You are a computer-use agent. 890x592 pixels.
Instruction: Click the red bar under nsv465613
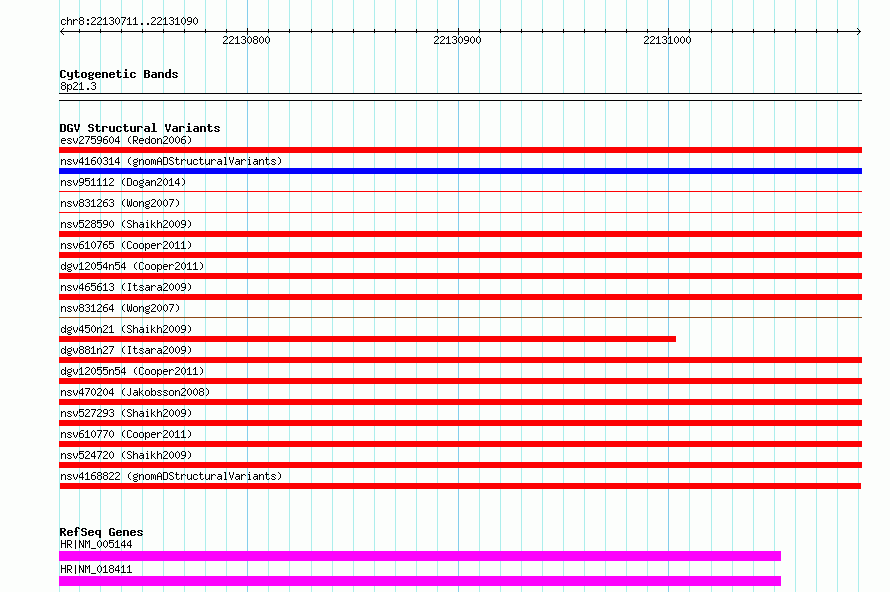(460, 297)
